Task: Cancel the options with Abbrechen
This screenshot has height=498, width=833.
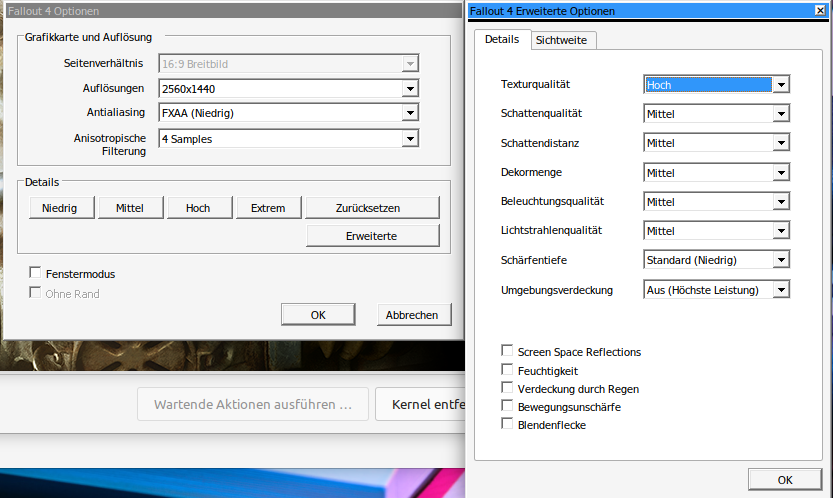Action: click(414, 315)
